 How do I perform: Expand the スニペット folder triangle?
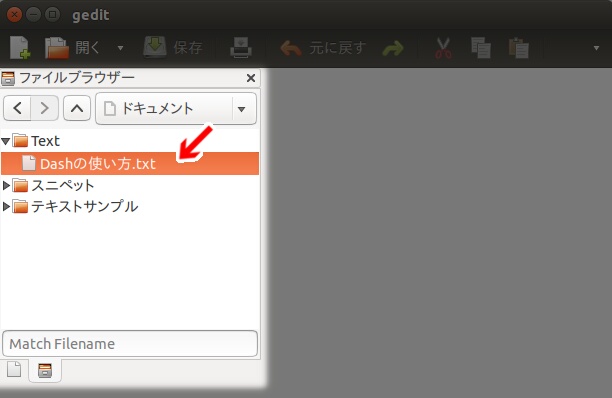point(6,185)
